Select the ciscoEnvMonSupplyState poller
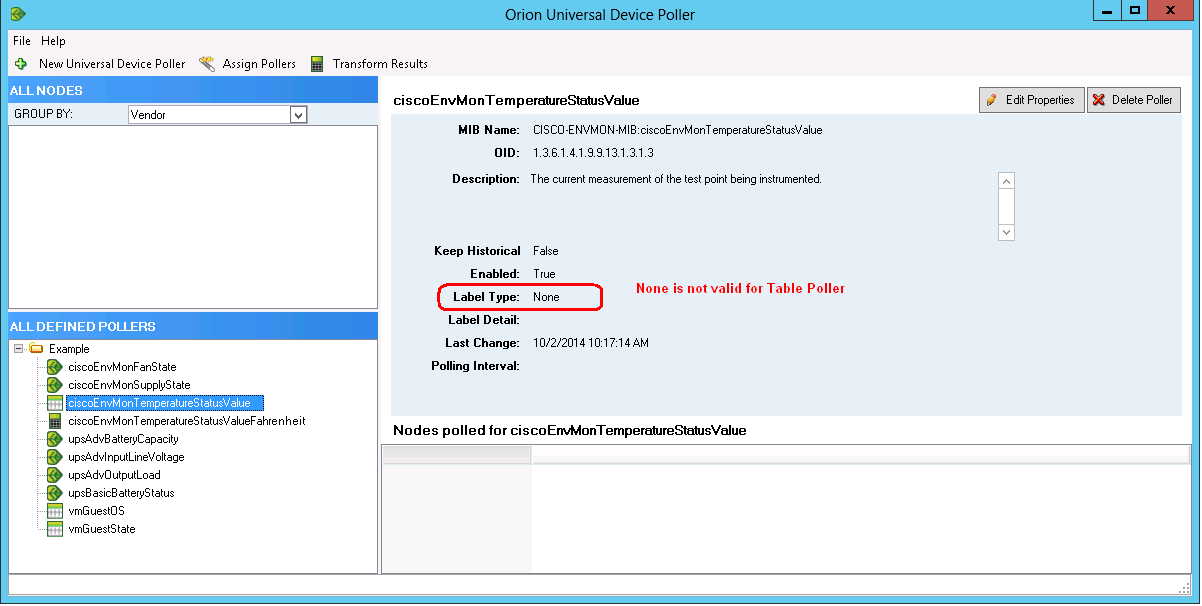This screenshot has height=606, width=1202. coord(129,385)
